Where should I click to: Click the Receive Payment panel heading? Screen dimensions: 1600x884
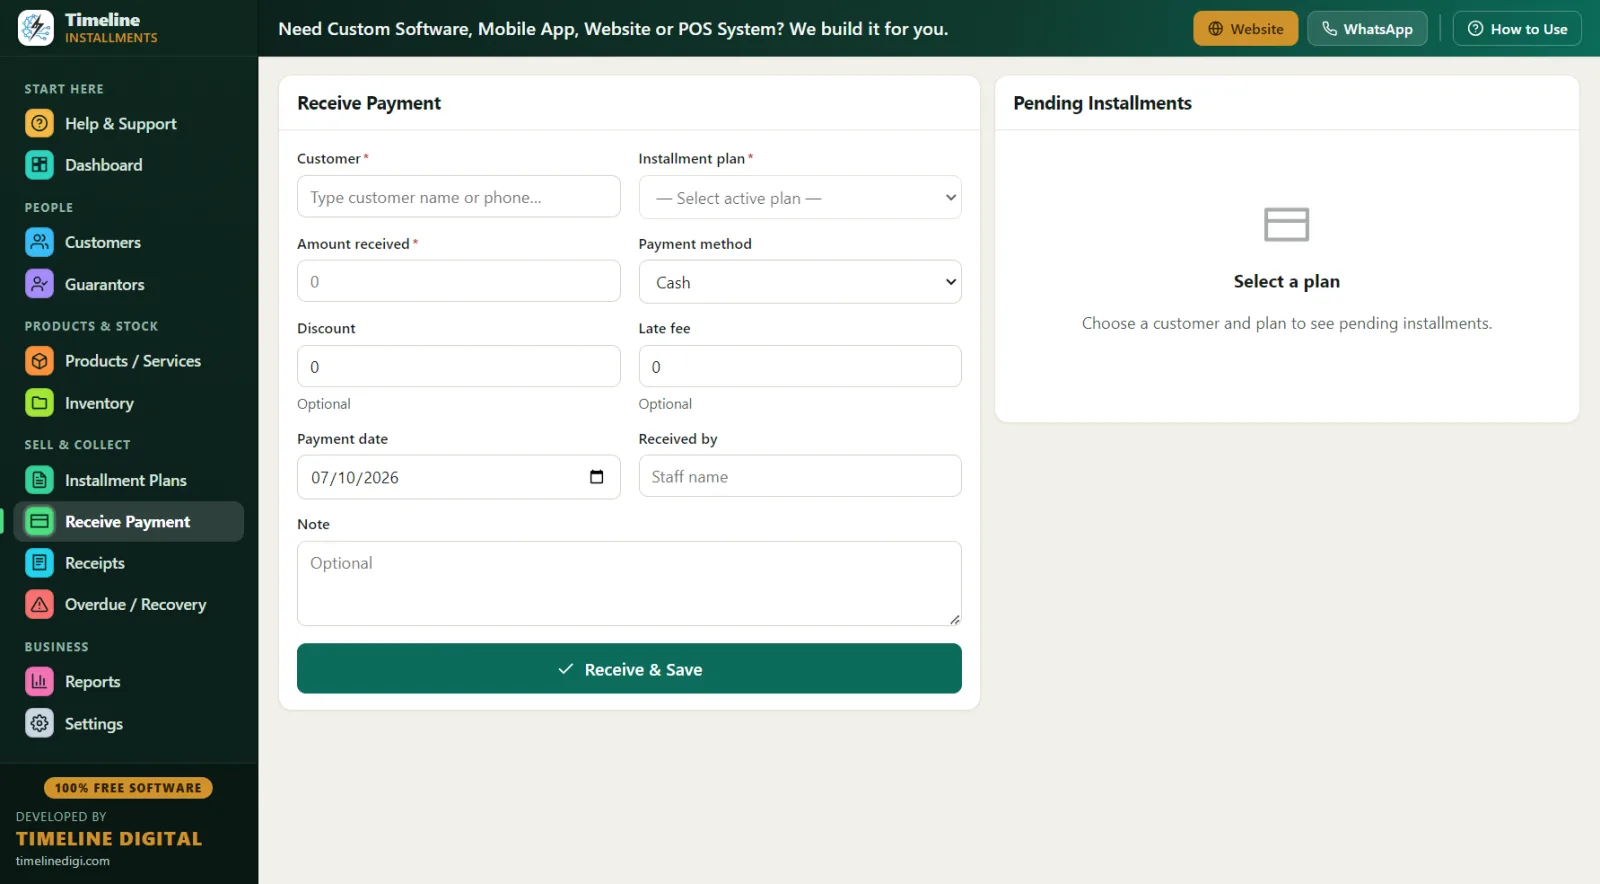(x=369, y=103)
